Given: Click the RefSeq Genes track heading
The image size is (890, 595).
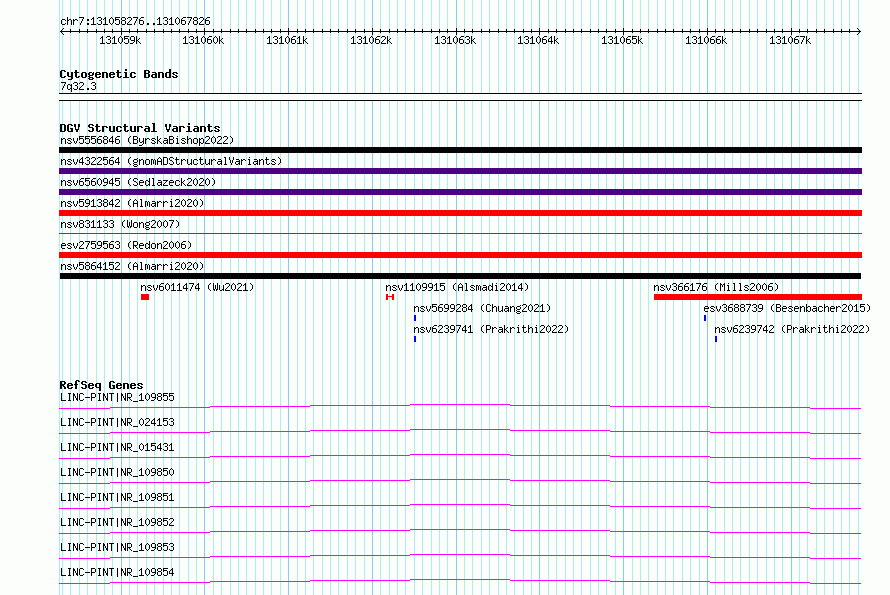Looking at the screenshot, I should click(x=101, y=385).
